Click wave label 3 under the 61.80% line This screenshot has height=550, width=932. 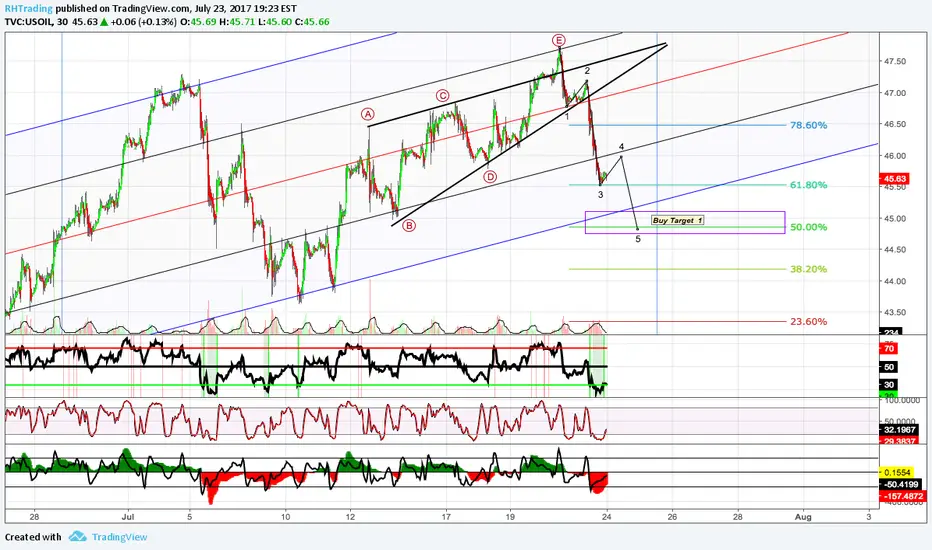[x=600, y=194]
